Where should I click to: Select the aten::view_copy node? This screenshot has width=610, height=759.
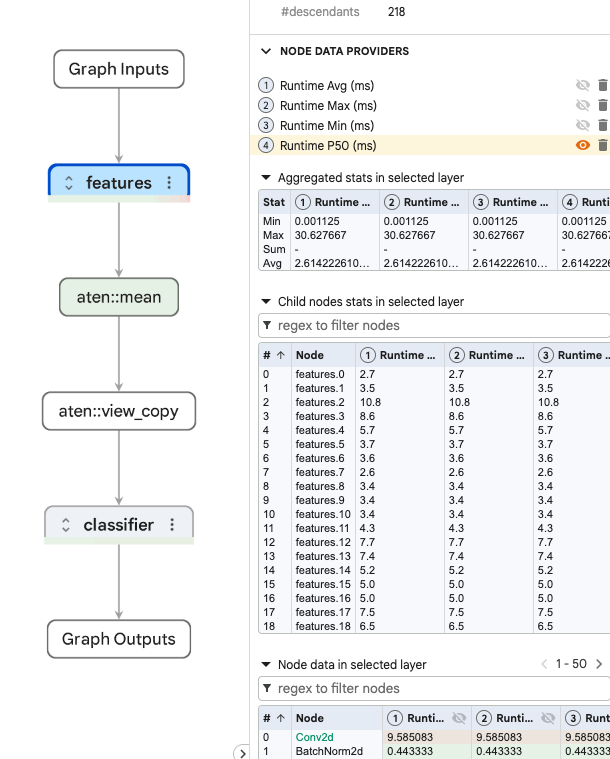coord(119,411)
